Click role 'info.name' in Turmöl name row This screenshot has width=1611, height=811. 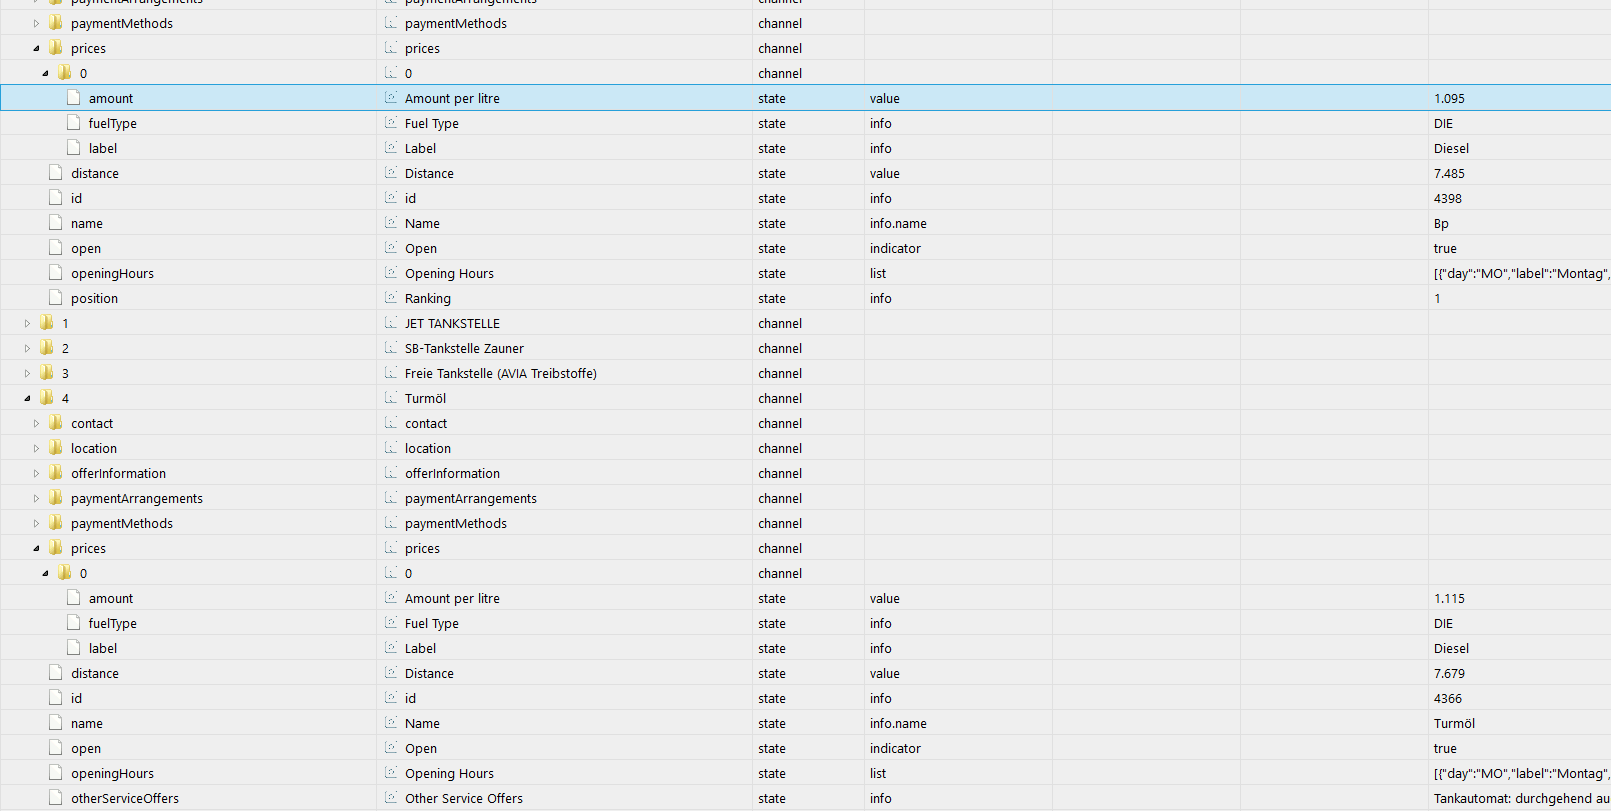click(x=898, y=723)
